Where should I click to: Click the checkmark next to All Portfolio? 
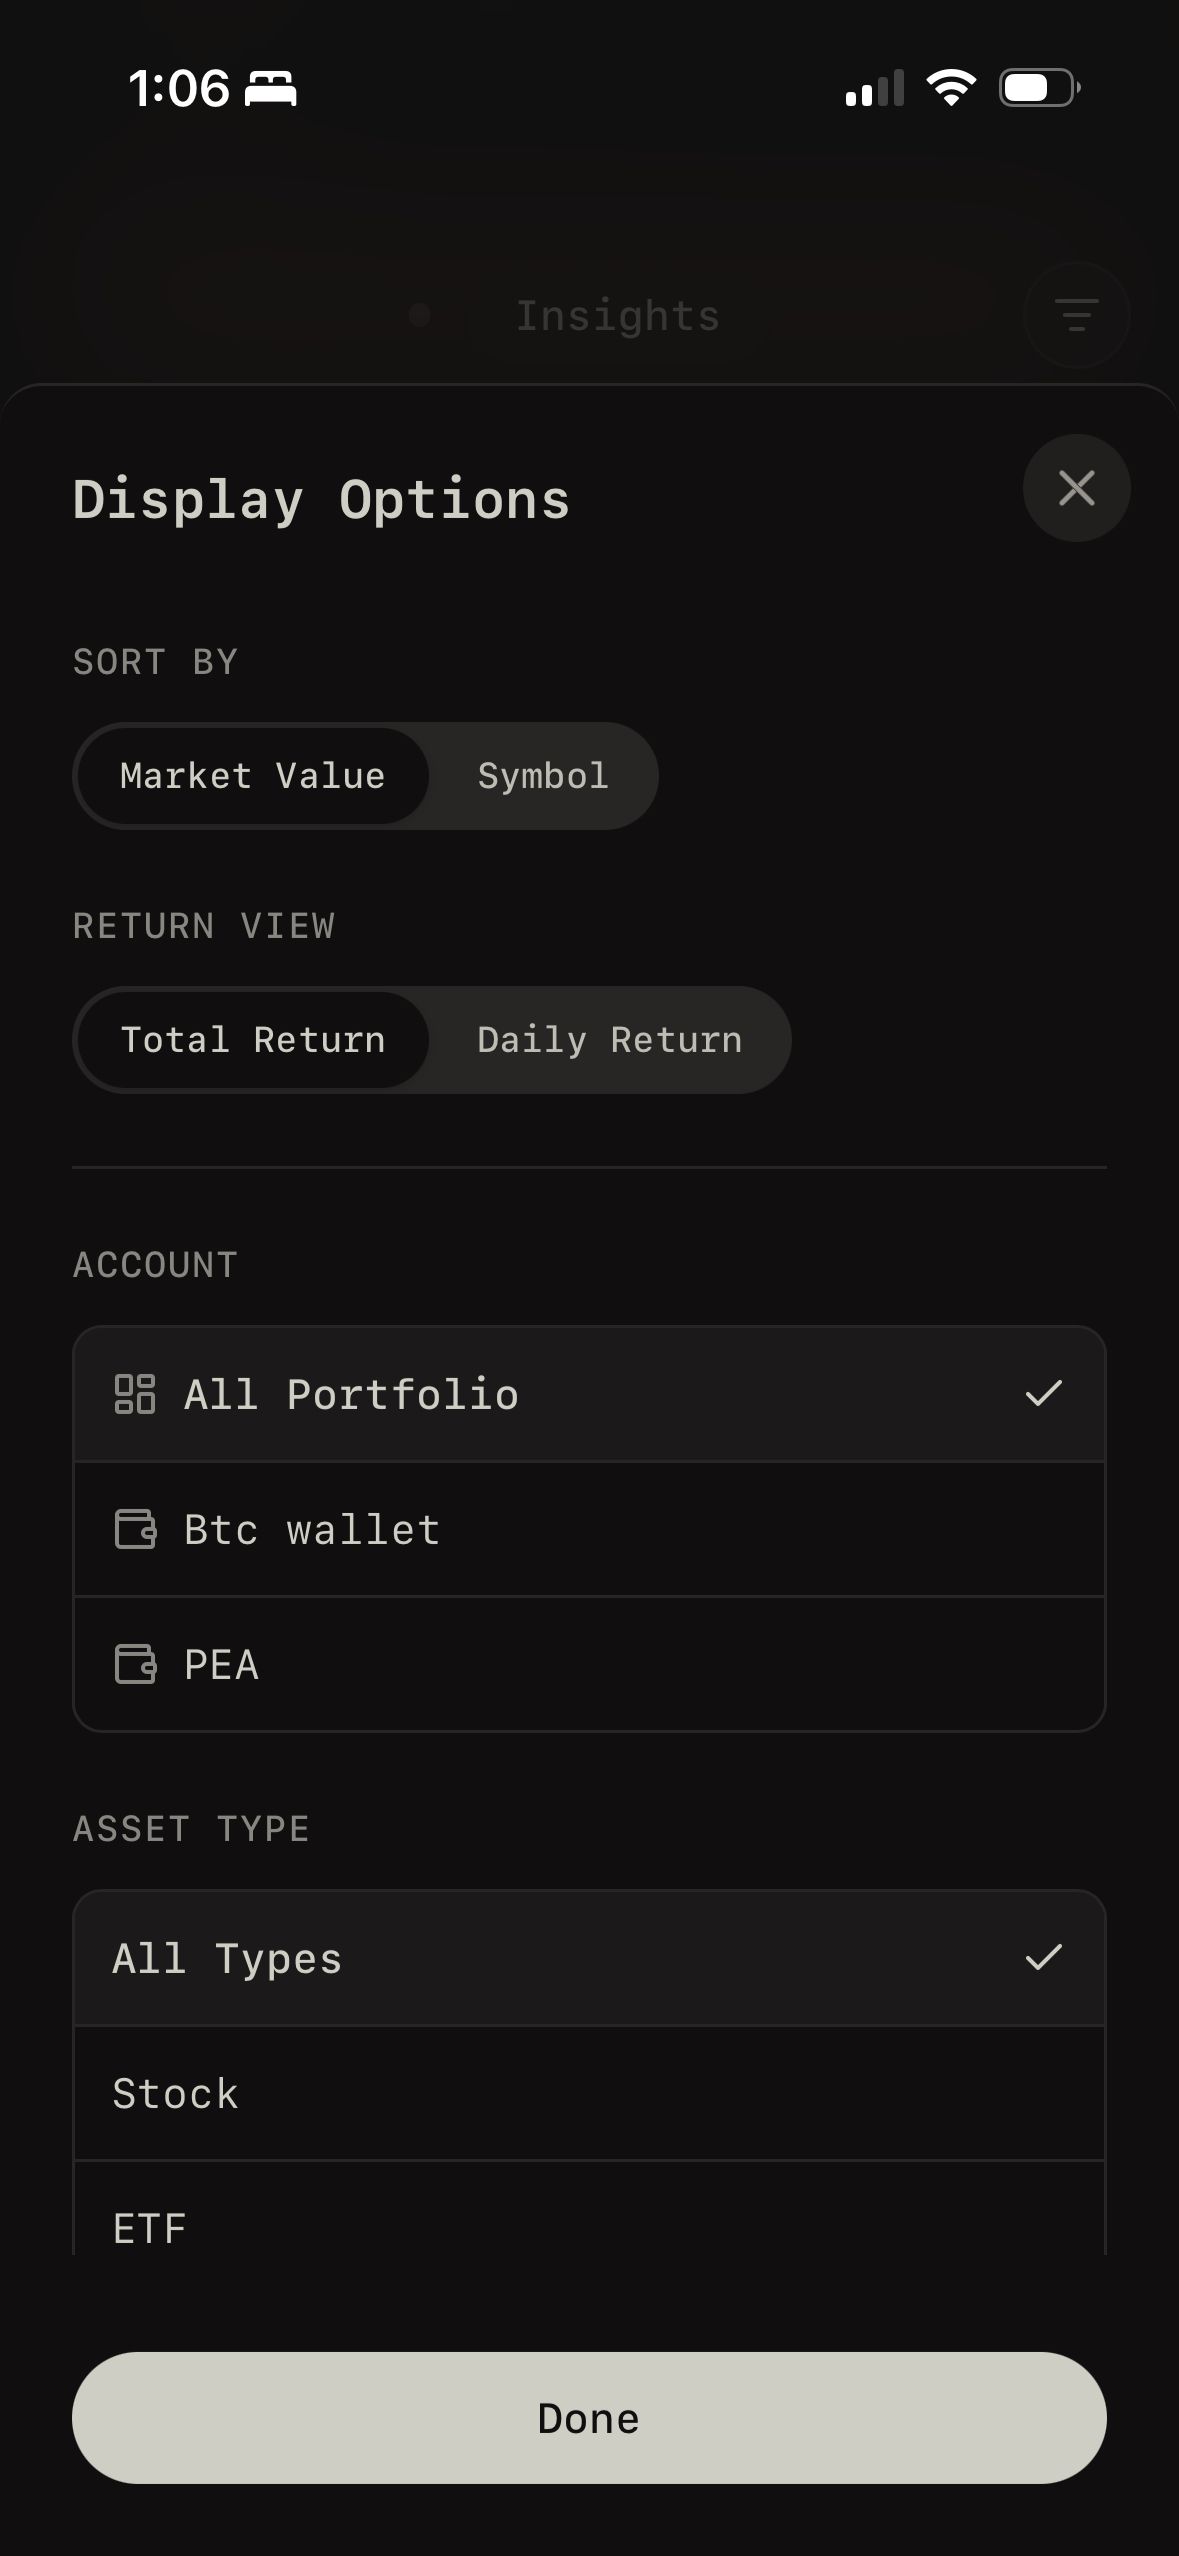(1044, 1393)
